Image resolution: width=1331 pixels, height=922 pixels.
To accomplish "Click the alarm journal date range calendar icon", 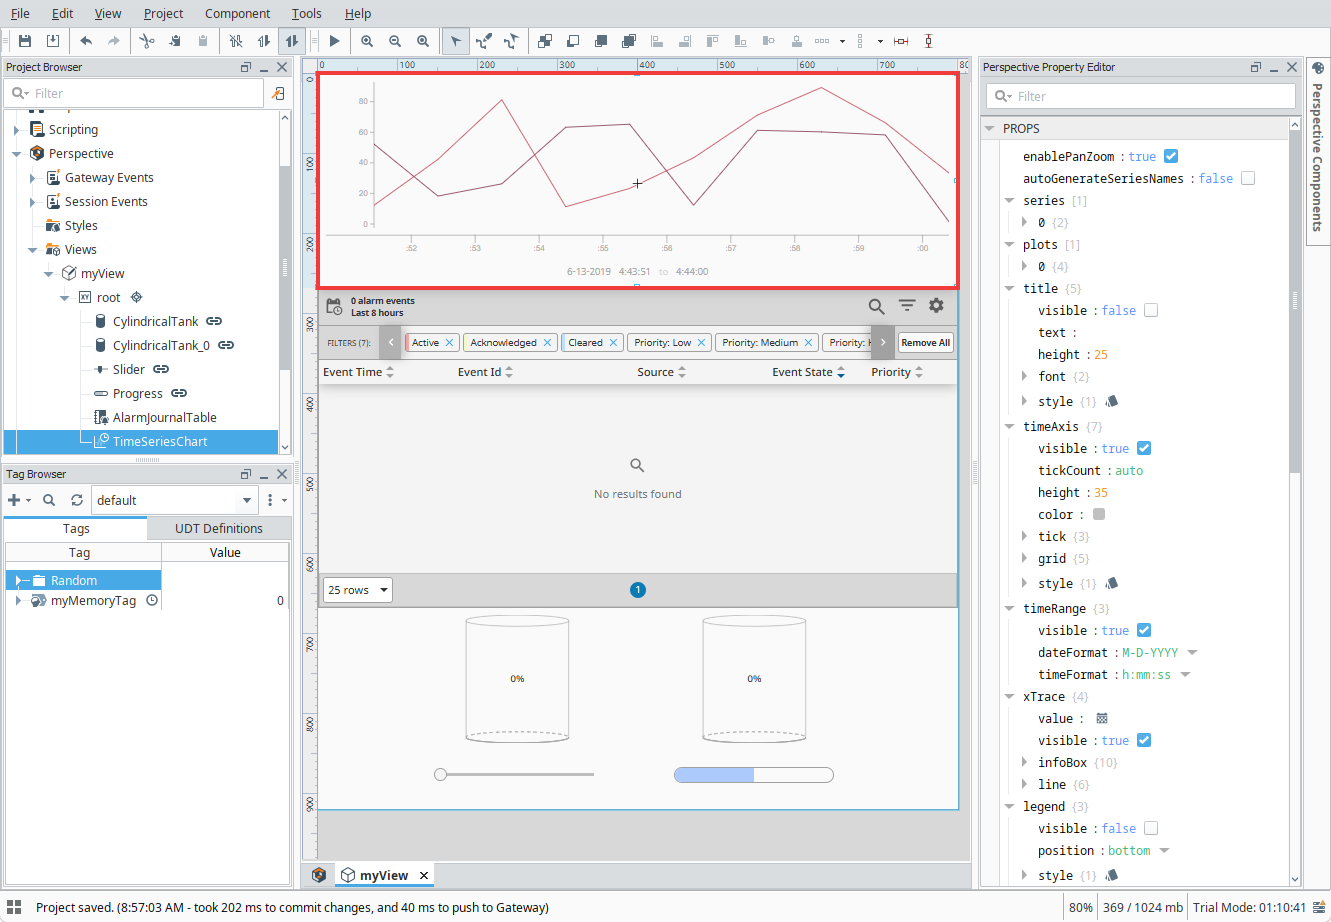I will pyautogui.click(x=335, y=306).
